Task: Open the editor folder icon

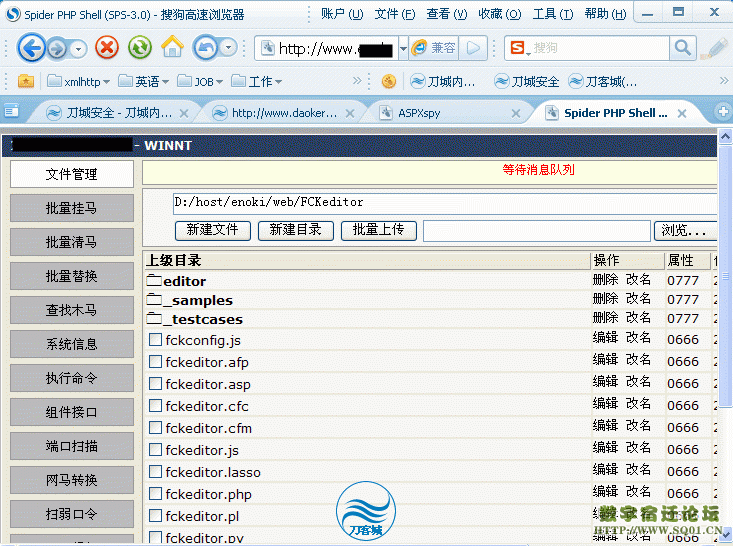Action: (154, 280)
